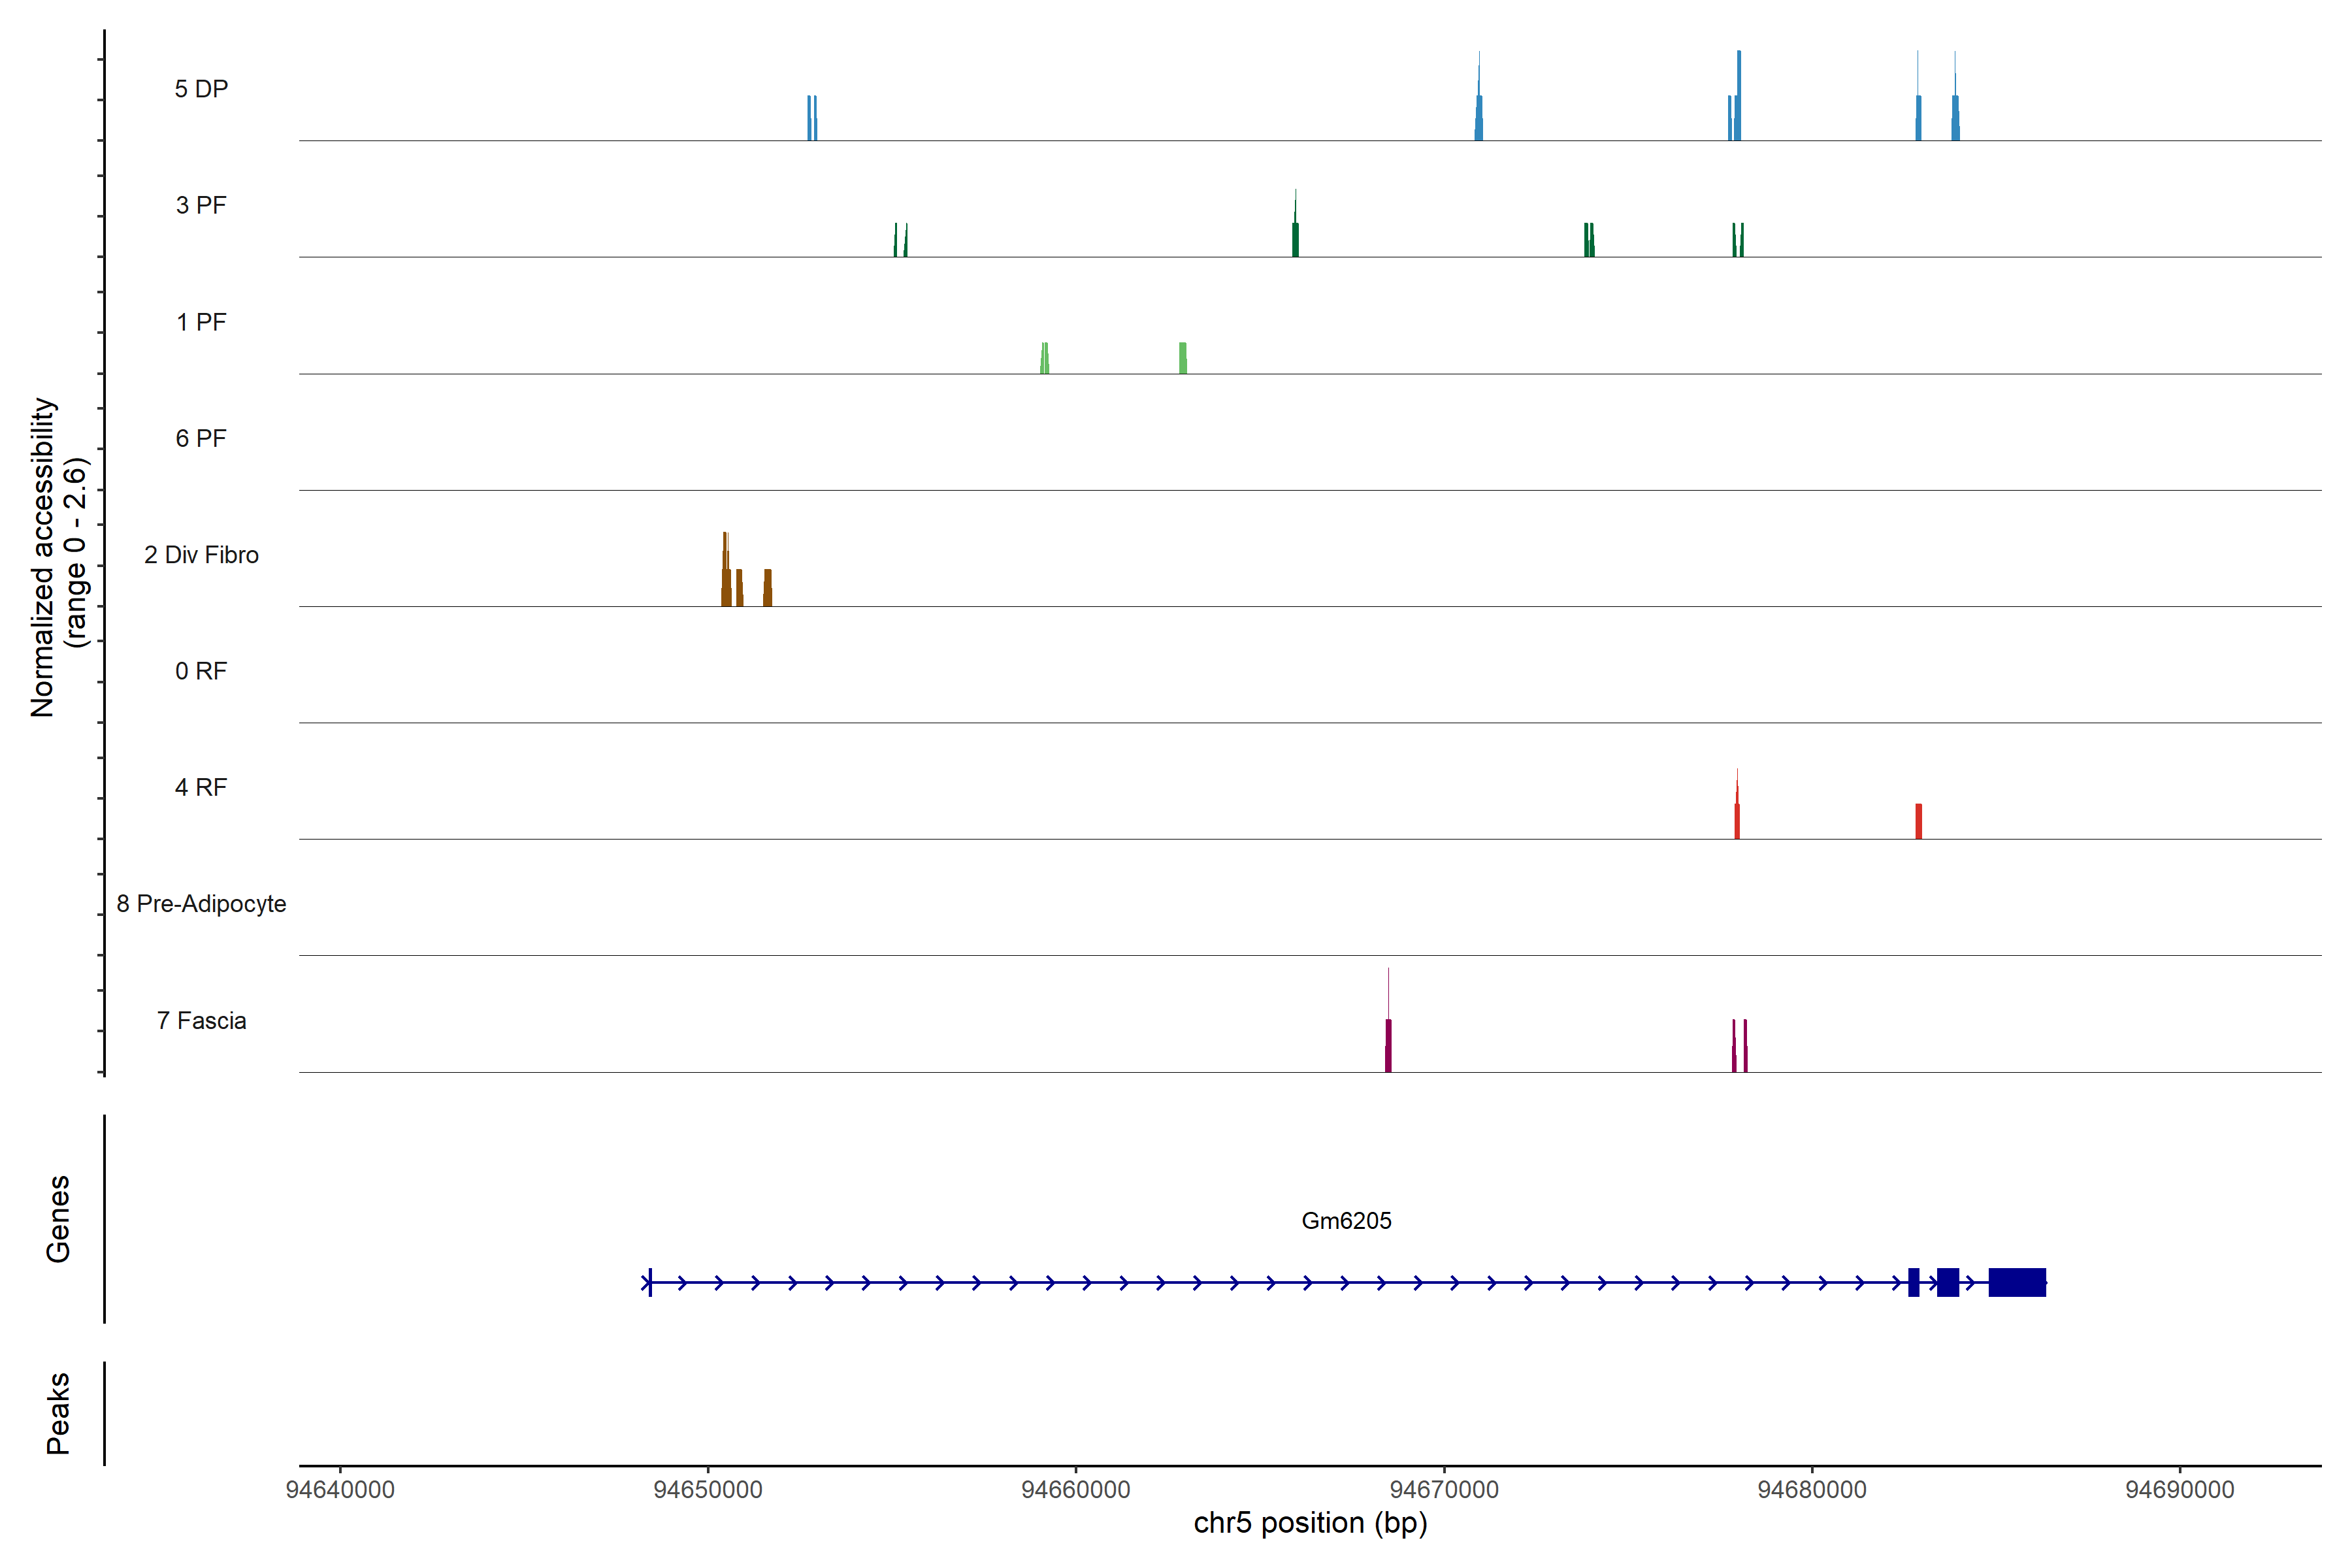
Task: Click the 7 Fascia track label
Action: coord(201,1020)
